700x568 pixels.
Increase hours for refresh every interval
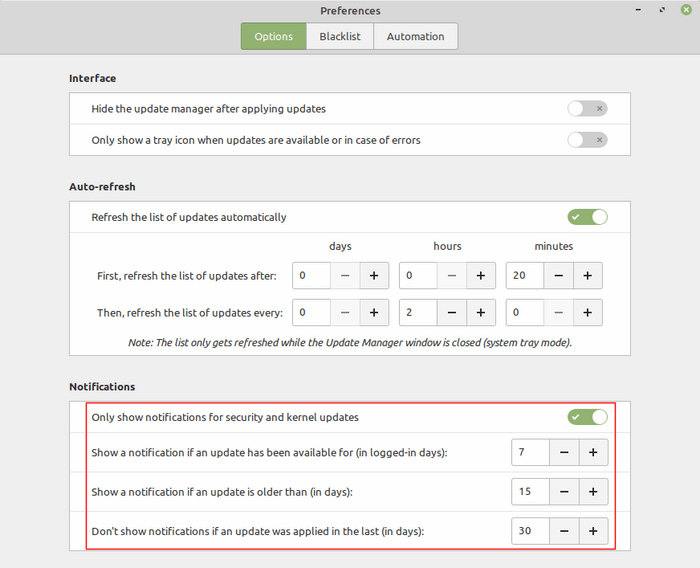pos(481,313)
